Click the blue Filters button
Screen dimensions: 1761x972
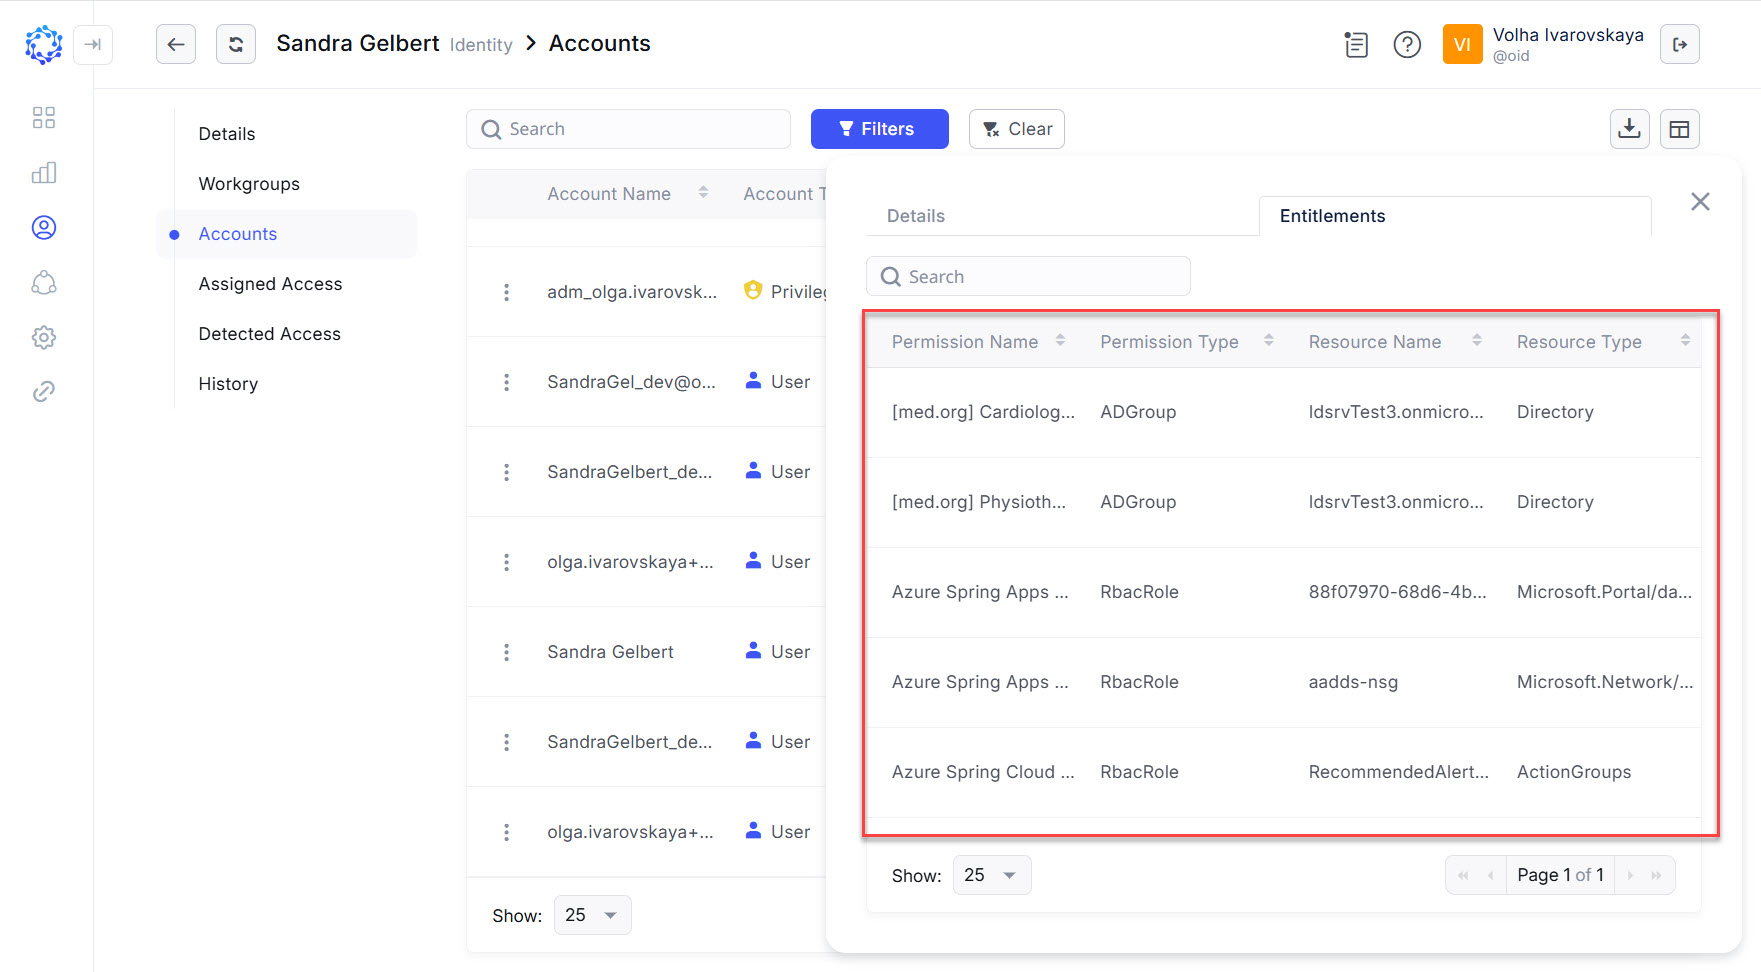point(879,129)
